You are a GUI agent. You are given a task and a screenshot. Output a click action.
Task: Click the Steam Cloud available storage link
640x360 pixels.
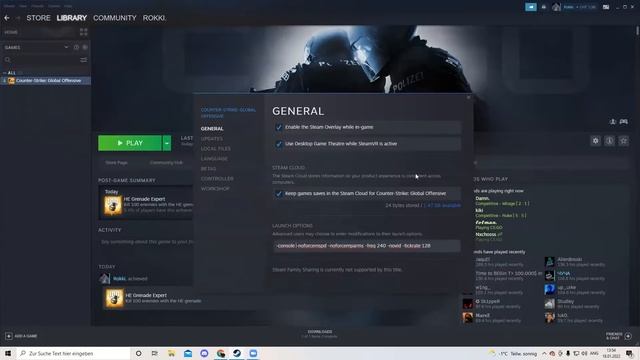(x=442, y=205)
